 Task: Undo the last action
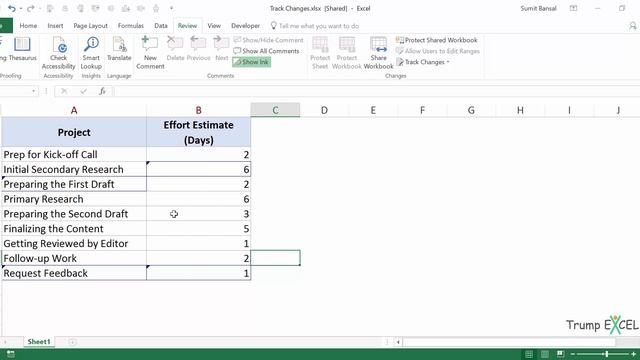(x=12, y=8)
